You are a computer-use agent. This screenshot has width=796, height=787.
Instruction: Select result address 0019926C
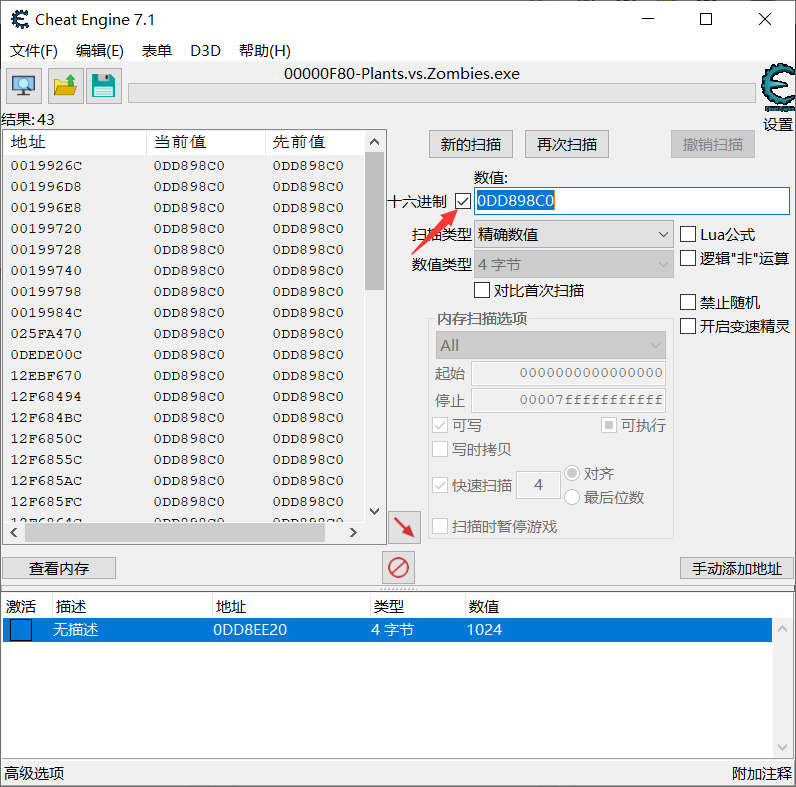point(46,166)
